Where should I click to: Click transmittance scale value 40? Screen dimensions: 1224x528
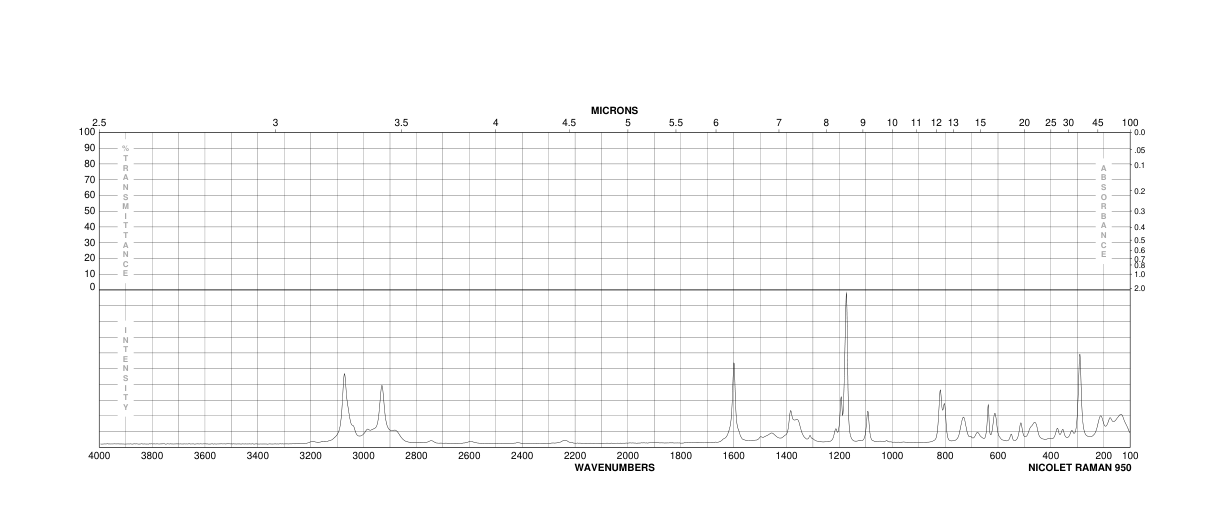pos(90,226)
